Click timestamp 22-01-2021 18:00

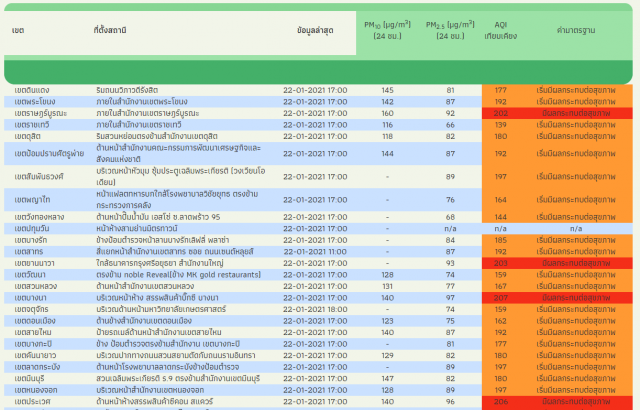315,309
